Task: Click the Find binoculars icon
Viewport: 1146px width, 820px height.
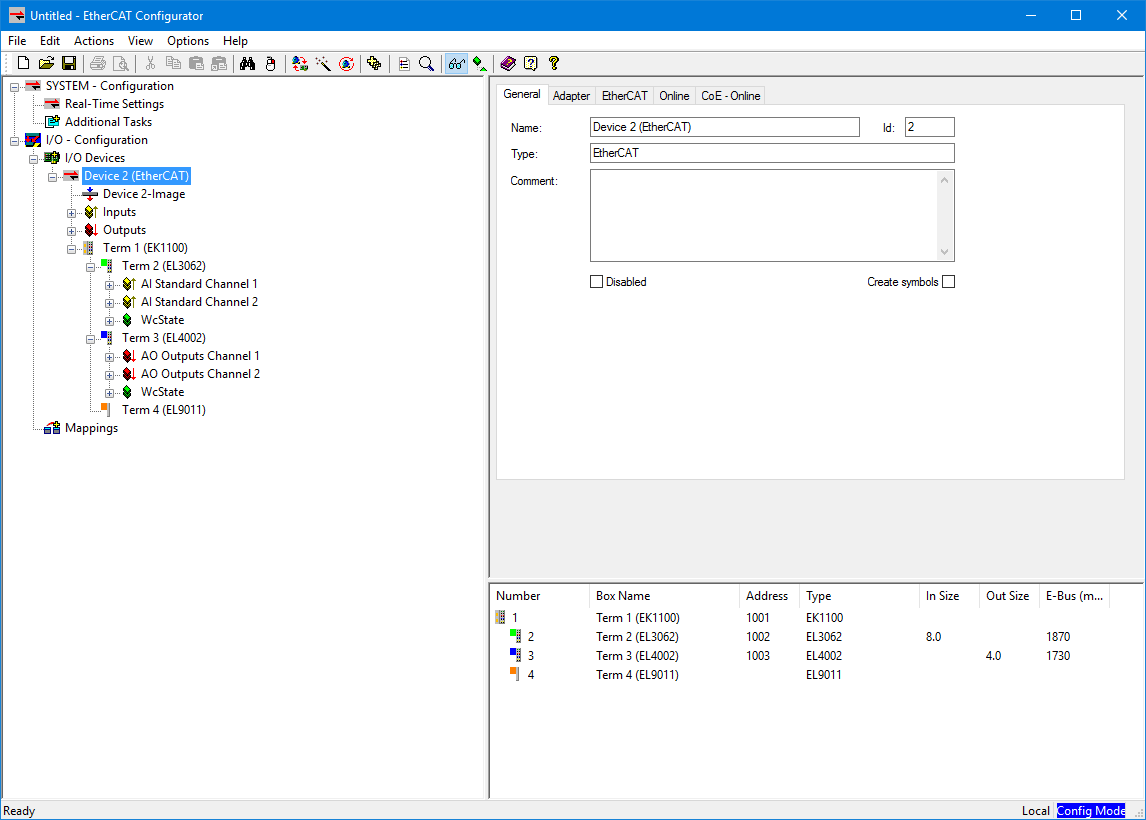Action: tap(248, 64)
